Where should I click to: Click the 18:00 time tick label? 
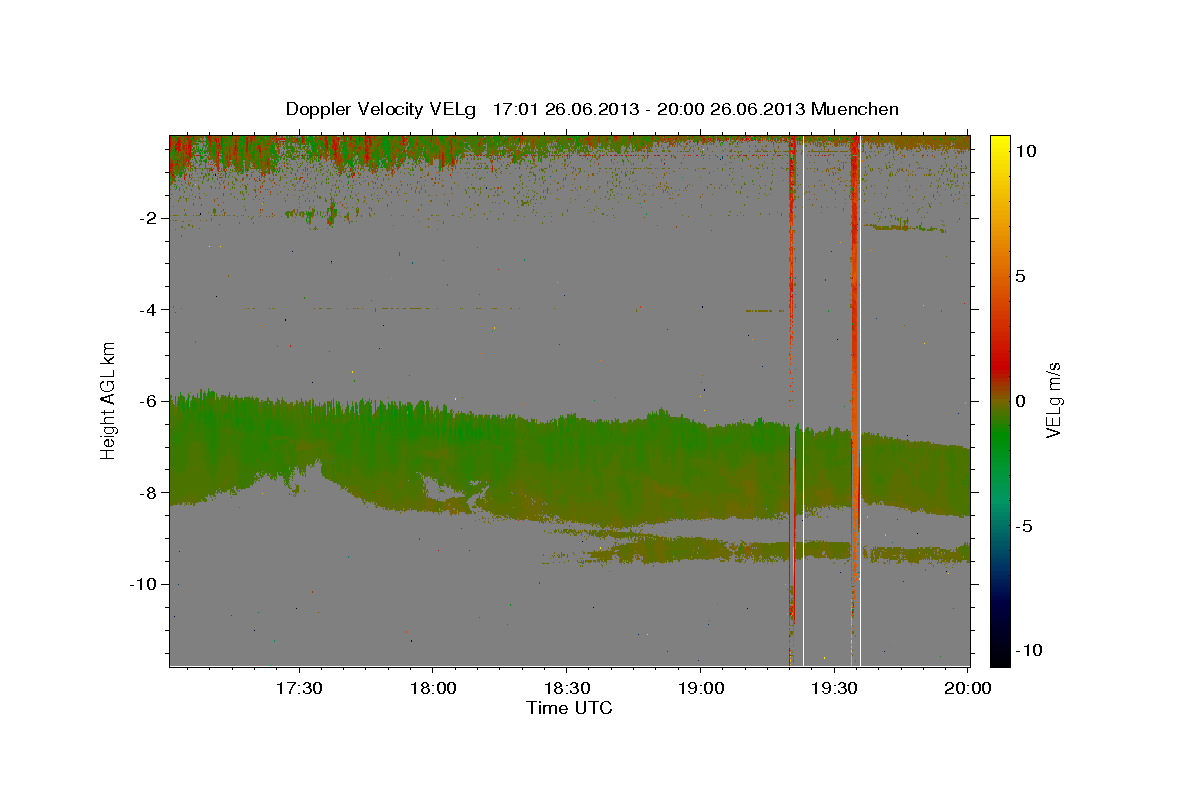point(433,689)
